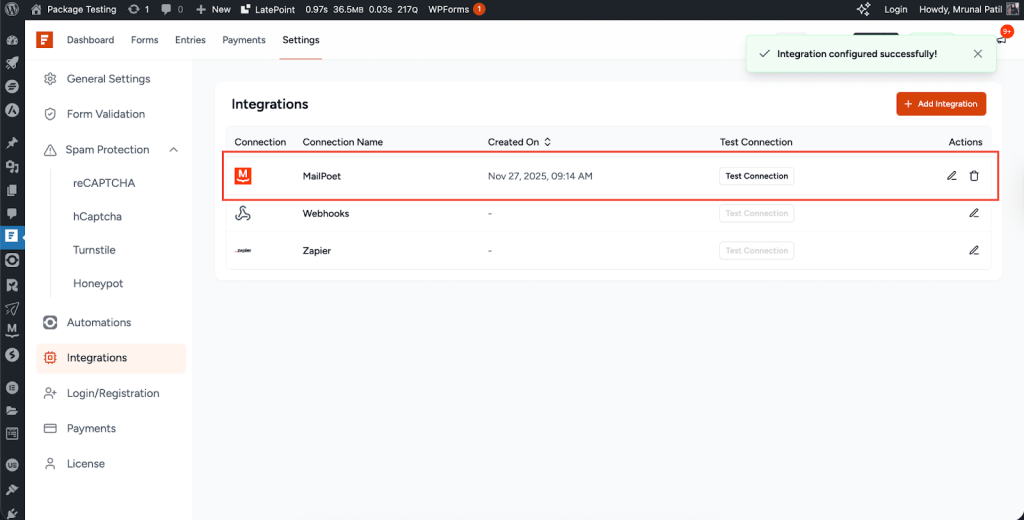Select Integrations in settings sidebar
This screenshot has height=520, width=1024.
[x=111, y=358]
